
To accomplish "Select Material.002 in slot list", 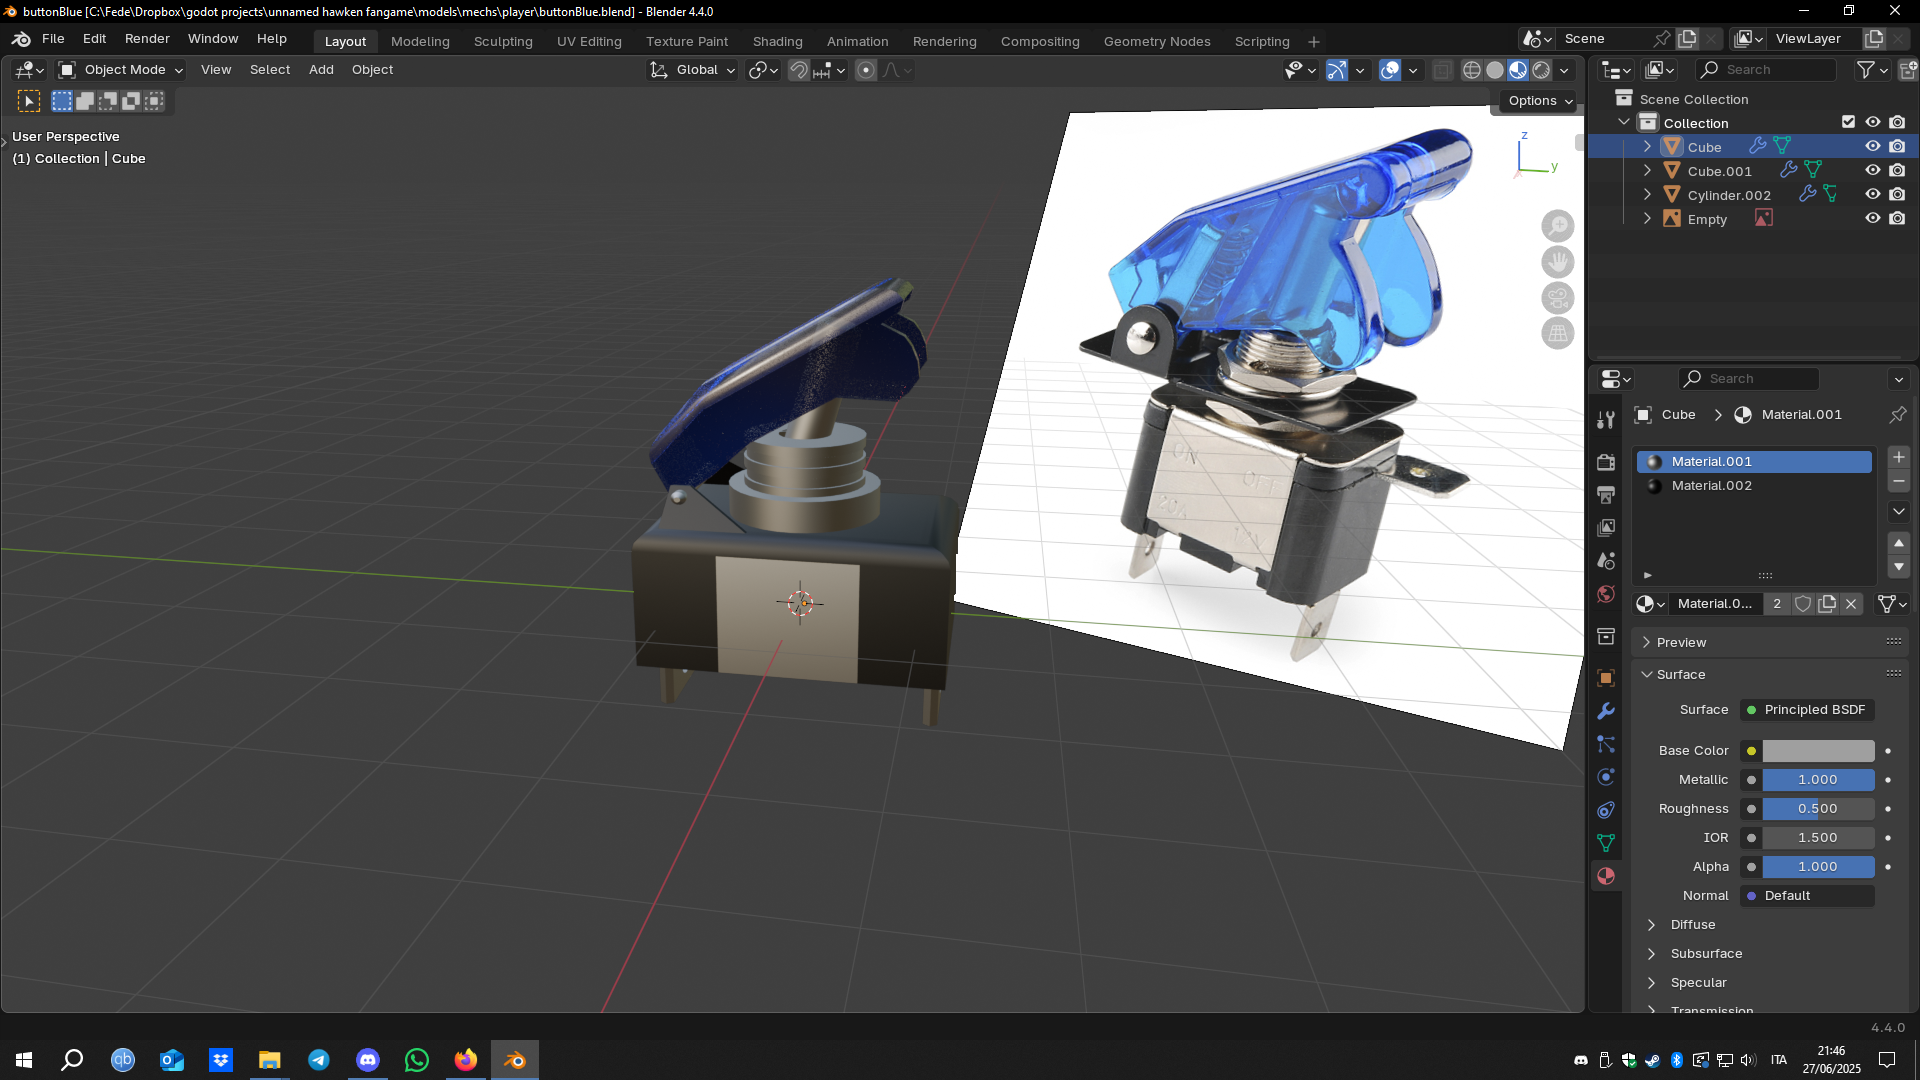I will pos(1754,486).
